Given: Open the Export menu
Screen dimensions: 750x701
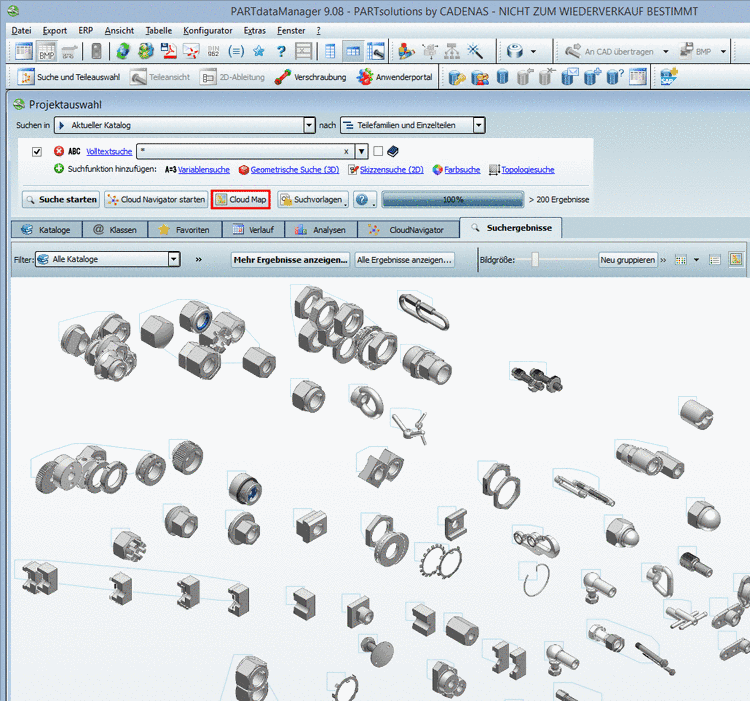Looking at the screenshot, I should tap(55, 31).
